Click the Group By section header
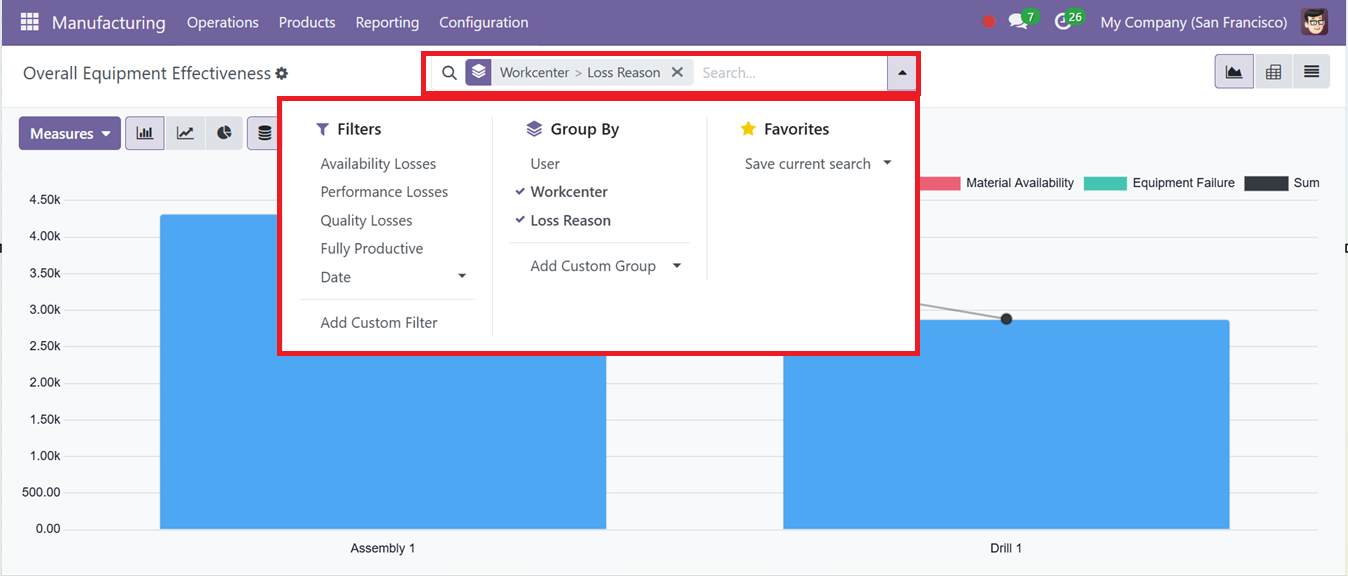The image size is (1348, 576). pos(573,129)
